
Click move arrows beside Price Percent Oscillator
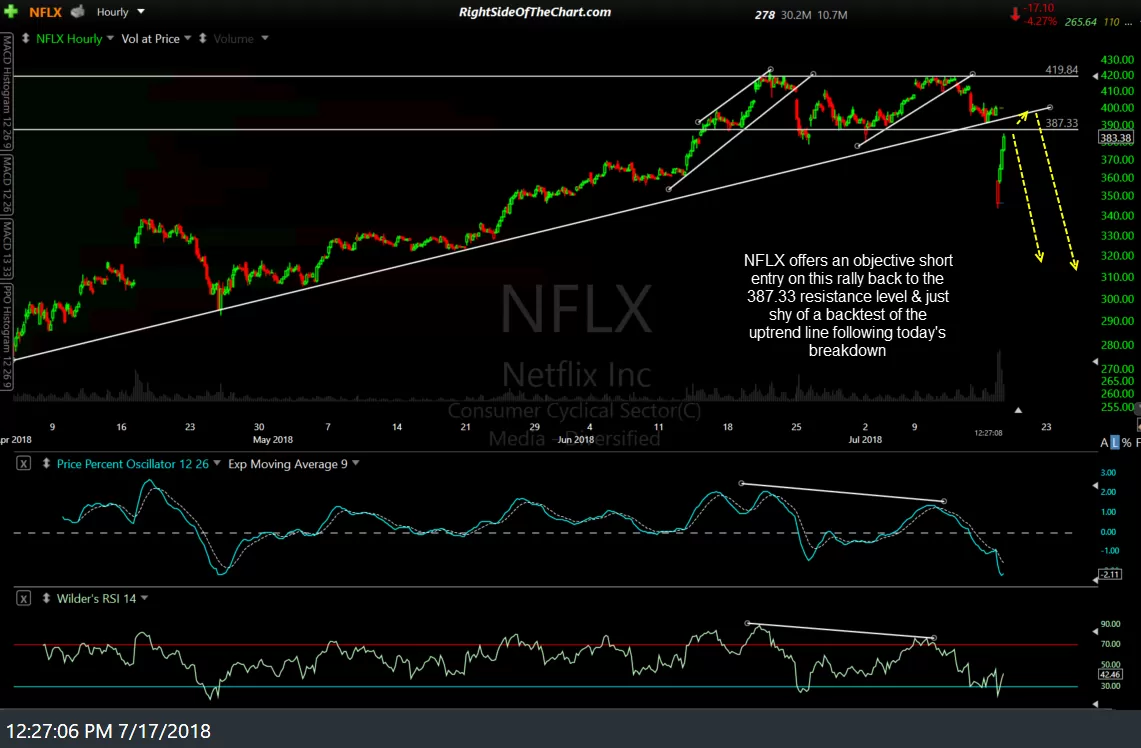[x=47, y=463]
